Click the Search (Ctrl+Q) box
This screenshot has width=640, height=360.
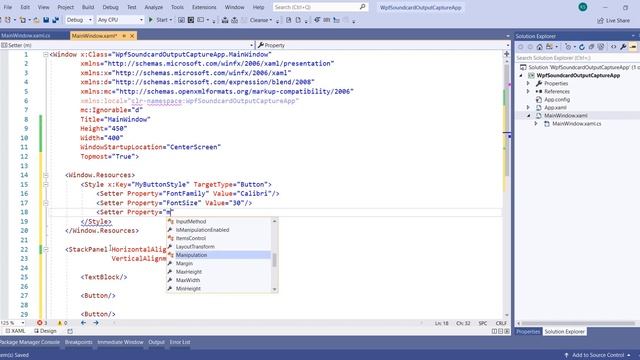320,7
